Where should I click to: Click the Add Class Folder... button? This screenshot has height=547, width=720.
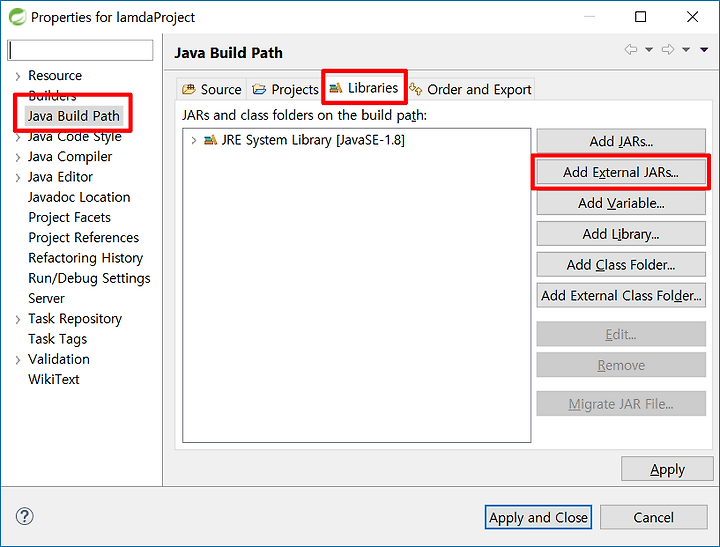point(621,265)
